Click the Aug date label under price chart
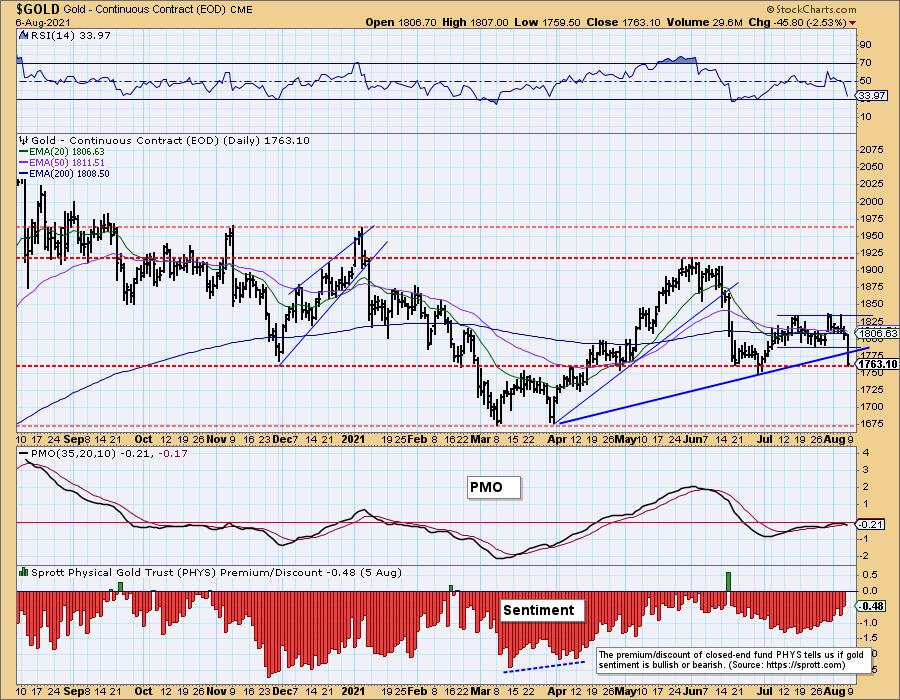Screen dimensions: 900x700 click(x=833, y=439)
